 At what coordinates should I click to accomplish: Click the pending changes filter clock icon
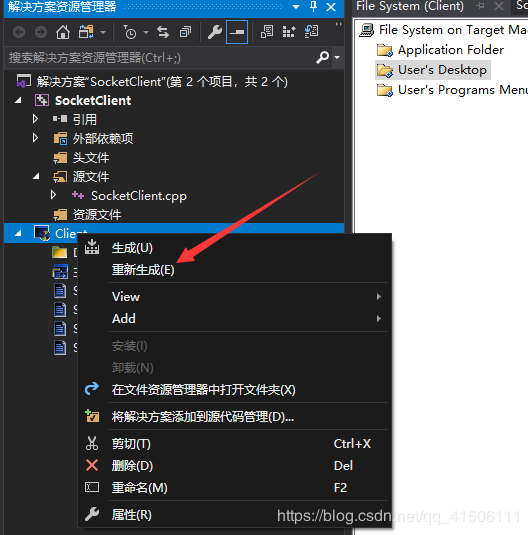tap(129, 32)
